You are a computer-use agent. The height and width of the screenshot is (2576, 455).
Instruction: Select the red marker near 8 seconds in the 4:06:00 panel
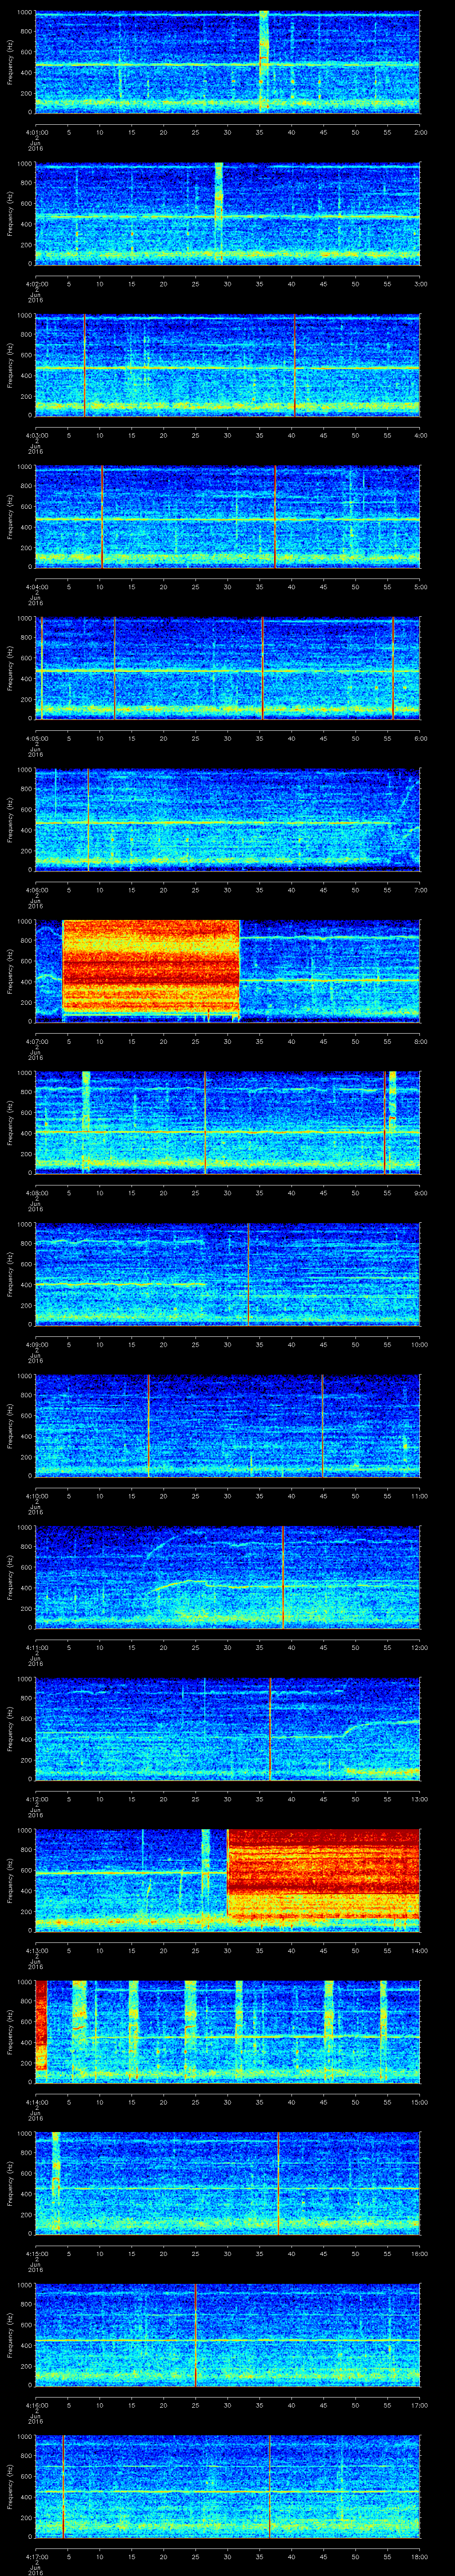point(88,819)
